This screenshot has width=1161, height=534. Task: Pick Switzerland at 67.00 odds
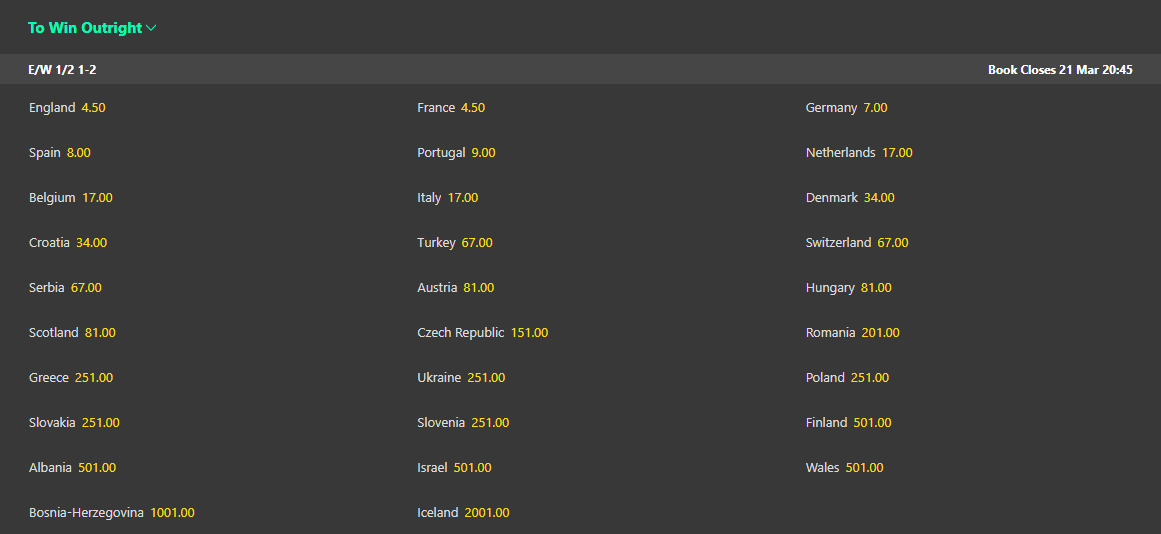(x=857, y=243)
